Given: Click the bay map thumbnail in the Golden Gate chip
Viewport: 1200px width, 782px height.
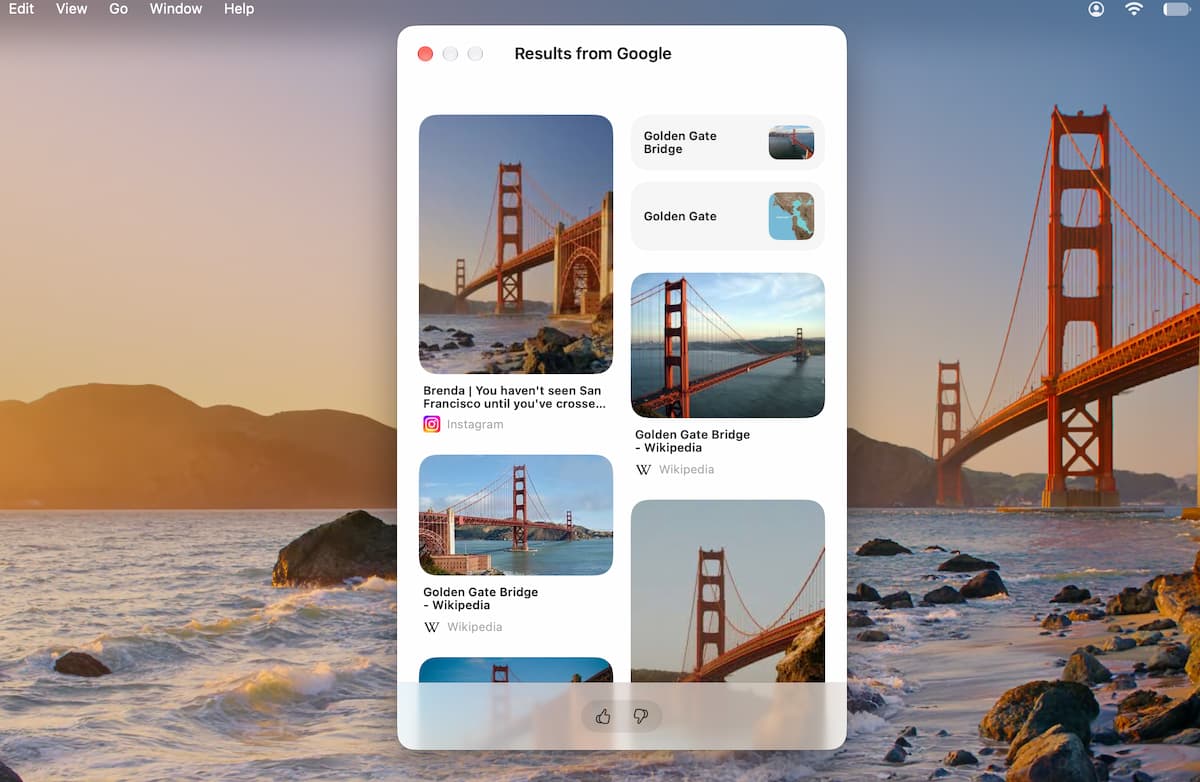Looking at the screenshot, I should pos(791,216).
